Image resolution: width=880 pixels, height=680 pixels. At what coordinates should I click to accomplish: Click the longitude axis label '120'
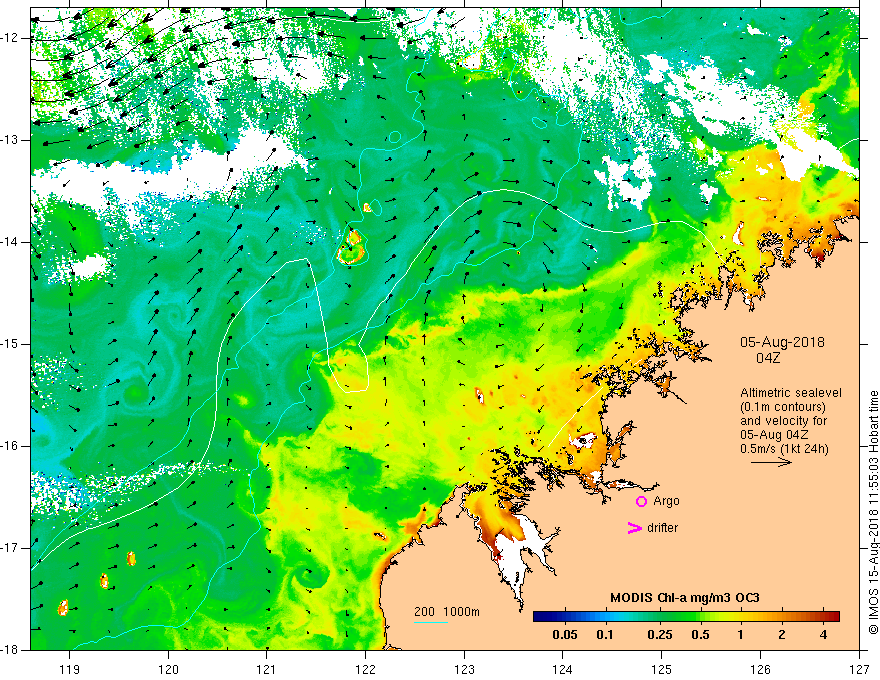click(x=168, y=669)
